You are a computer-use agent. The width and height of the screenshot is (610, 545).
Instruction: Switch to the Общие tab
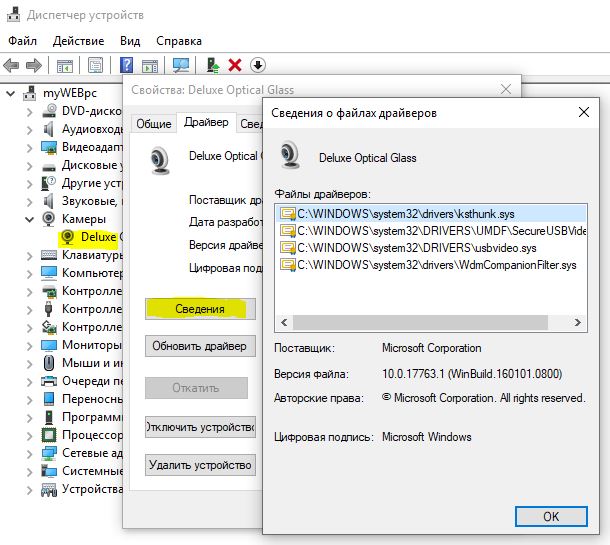(154, 124)
